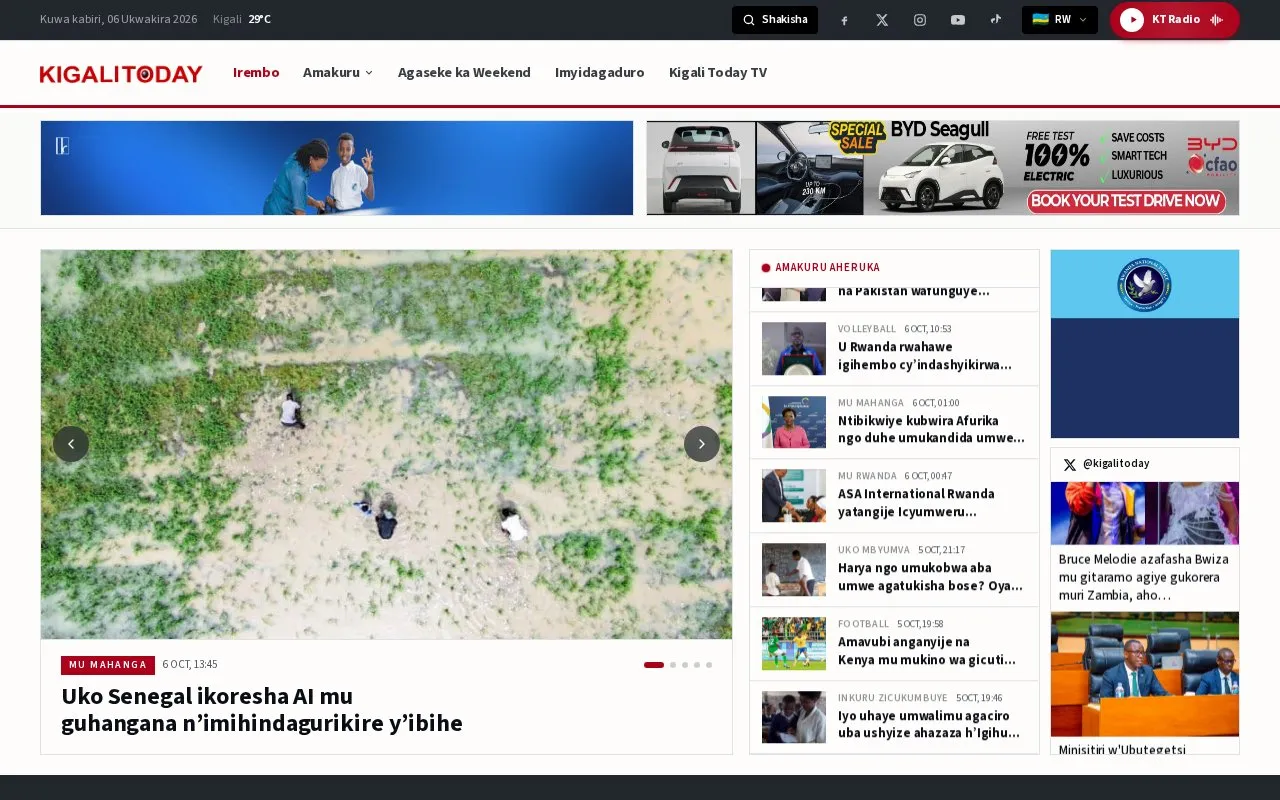Expand the Amakuru menu chevron
1280x800 pixels.
coord(369,73)
